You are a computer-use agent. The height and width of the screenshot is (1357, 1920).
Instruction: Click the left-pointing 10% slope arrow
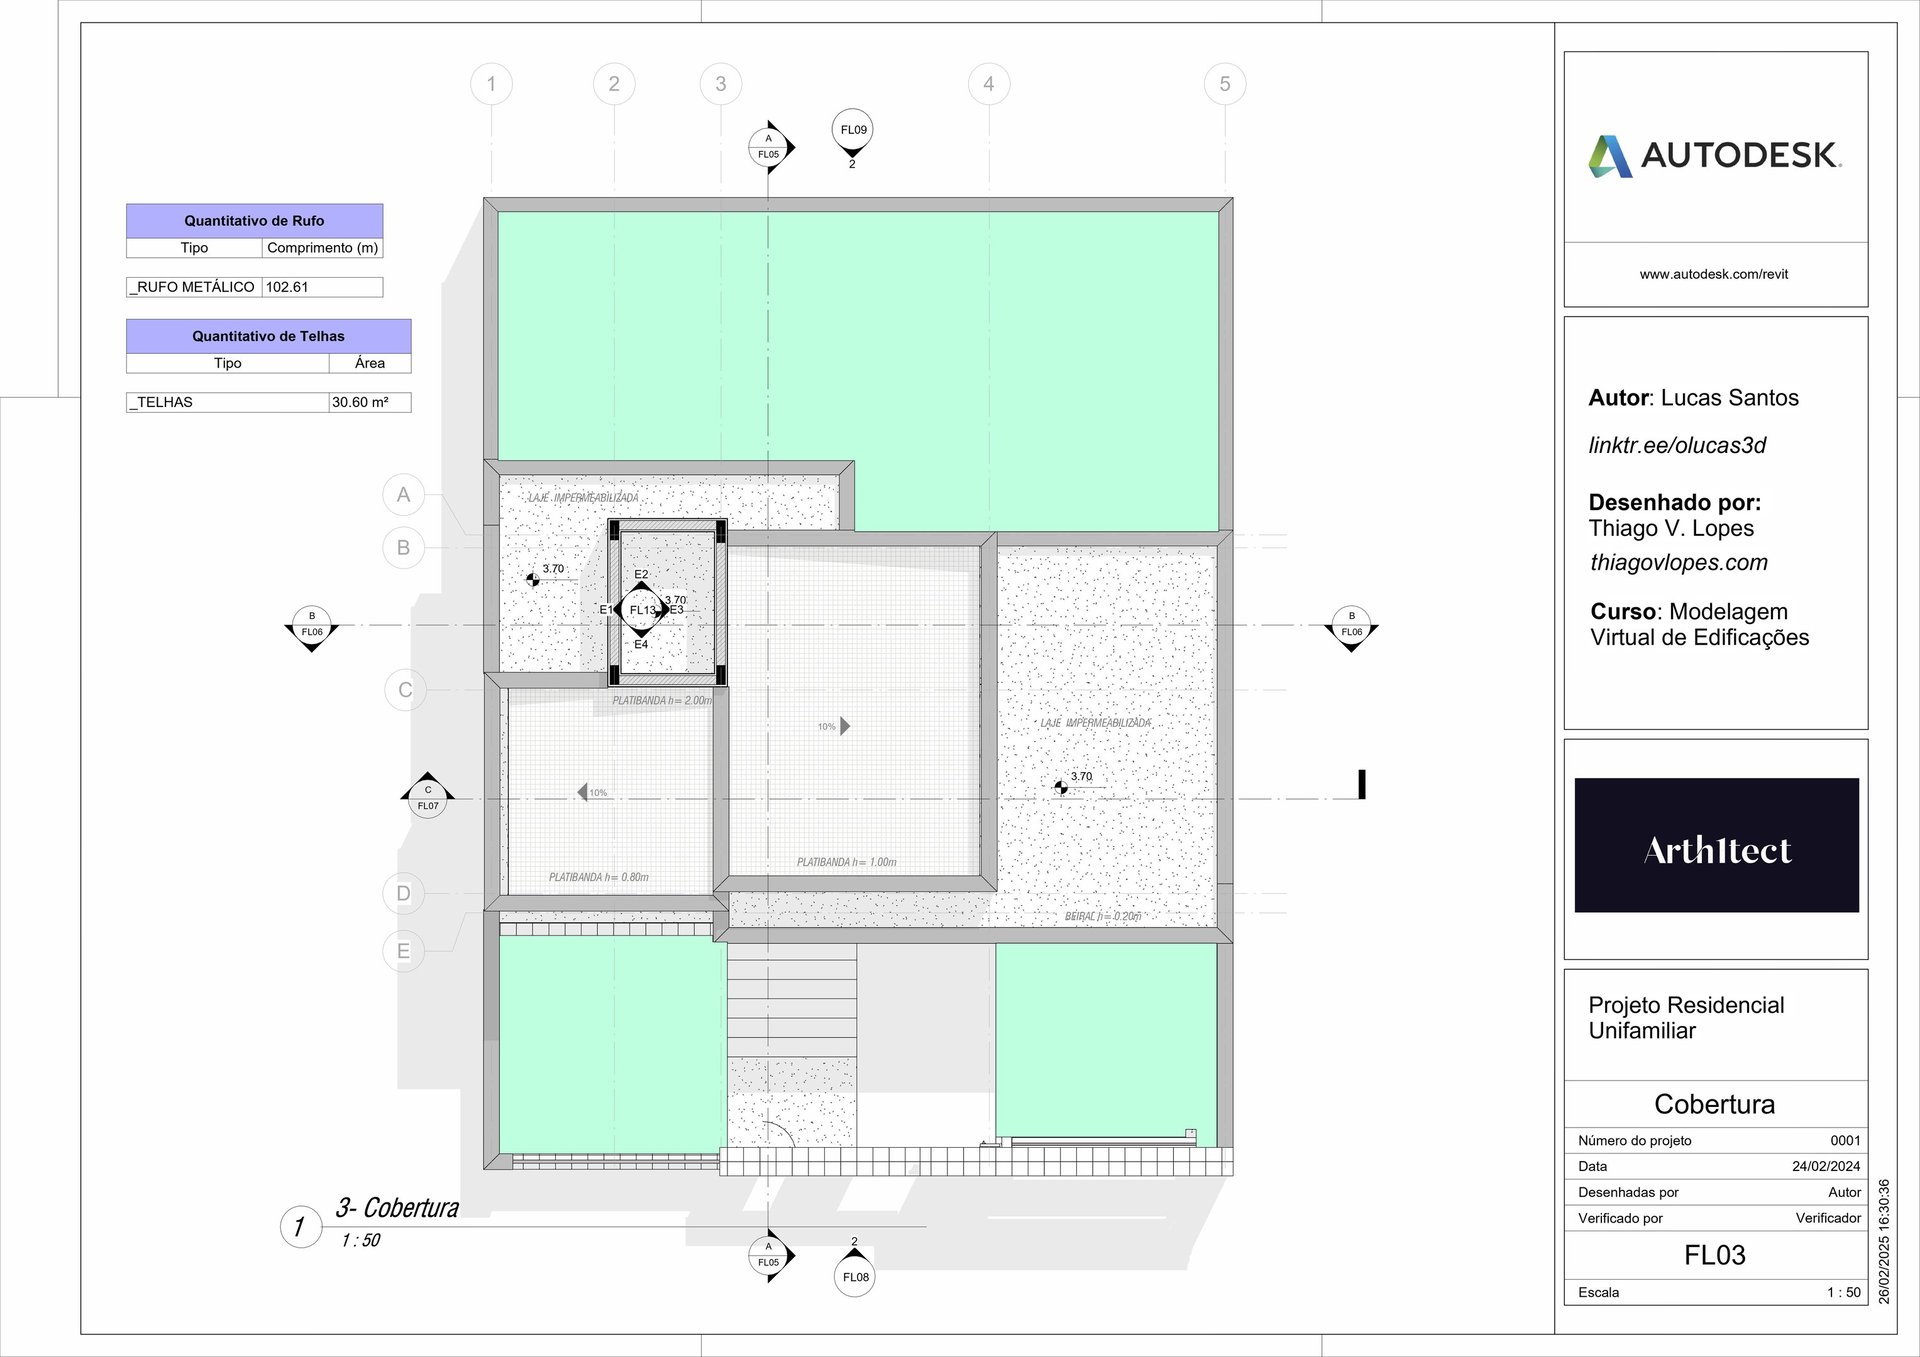click(x=582, y=792)
